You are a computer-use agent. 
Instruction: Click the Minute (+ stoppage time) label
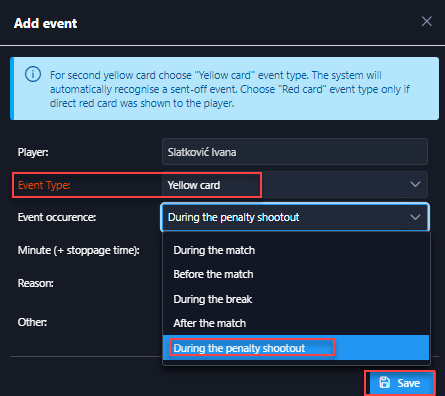pos(79,250)
